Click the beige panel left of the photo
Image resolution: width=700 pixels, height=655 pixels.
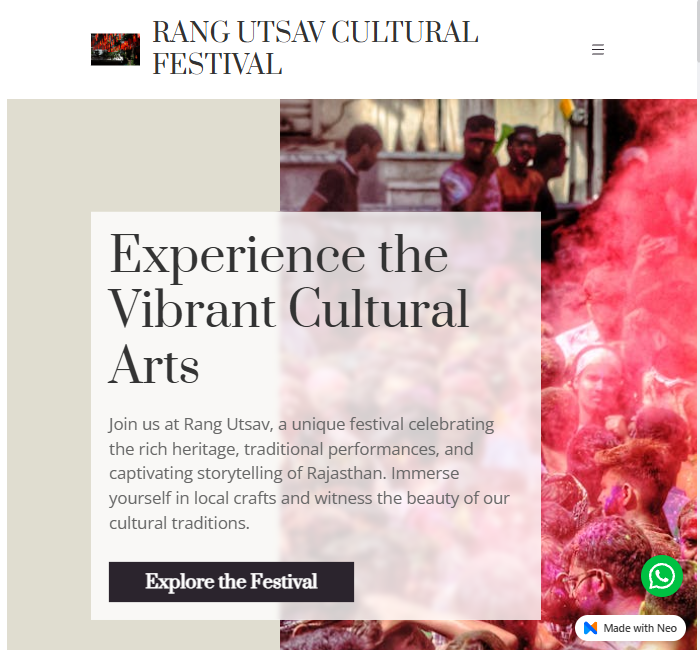[49, 374]
